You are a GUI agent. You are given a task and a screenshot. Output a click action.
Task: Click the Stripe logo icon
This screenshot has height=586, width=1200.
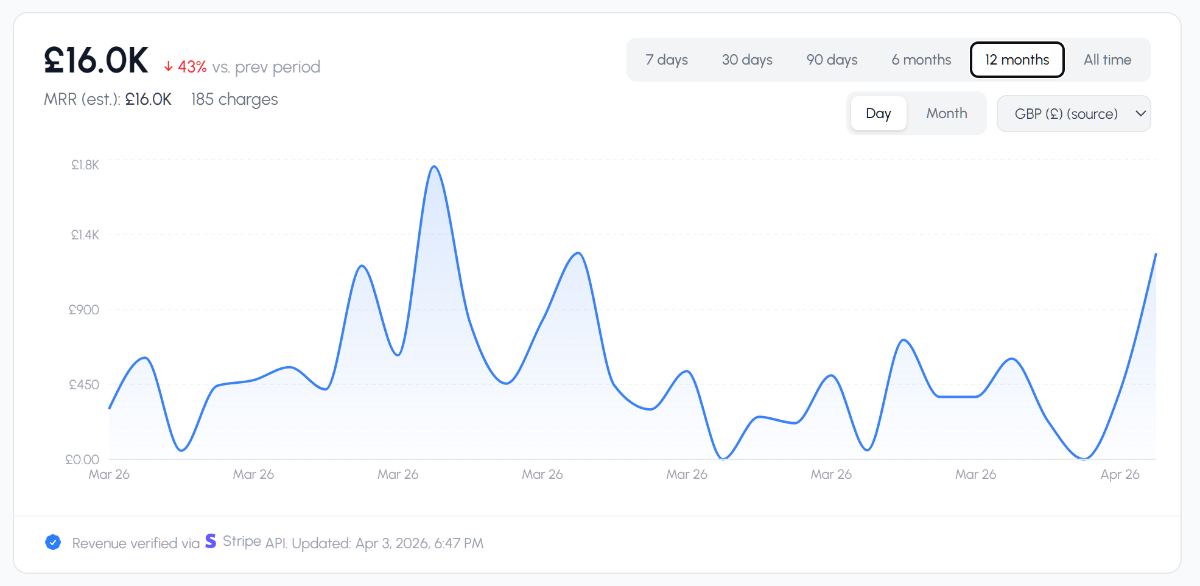coord(210,541)
